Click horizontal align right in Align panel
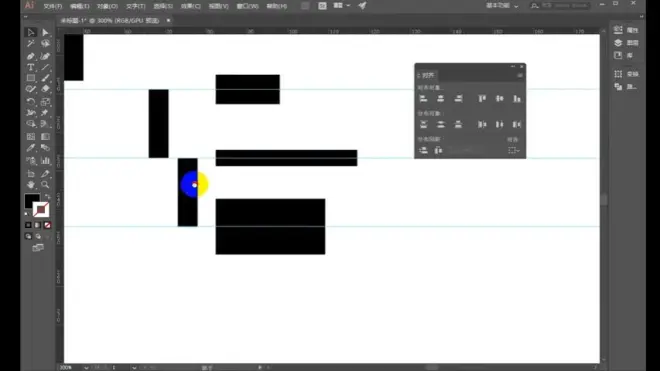The height and width of the screenshot is (371, 660). pyautogui.click(x=458, y=99)
